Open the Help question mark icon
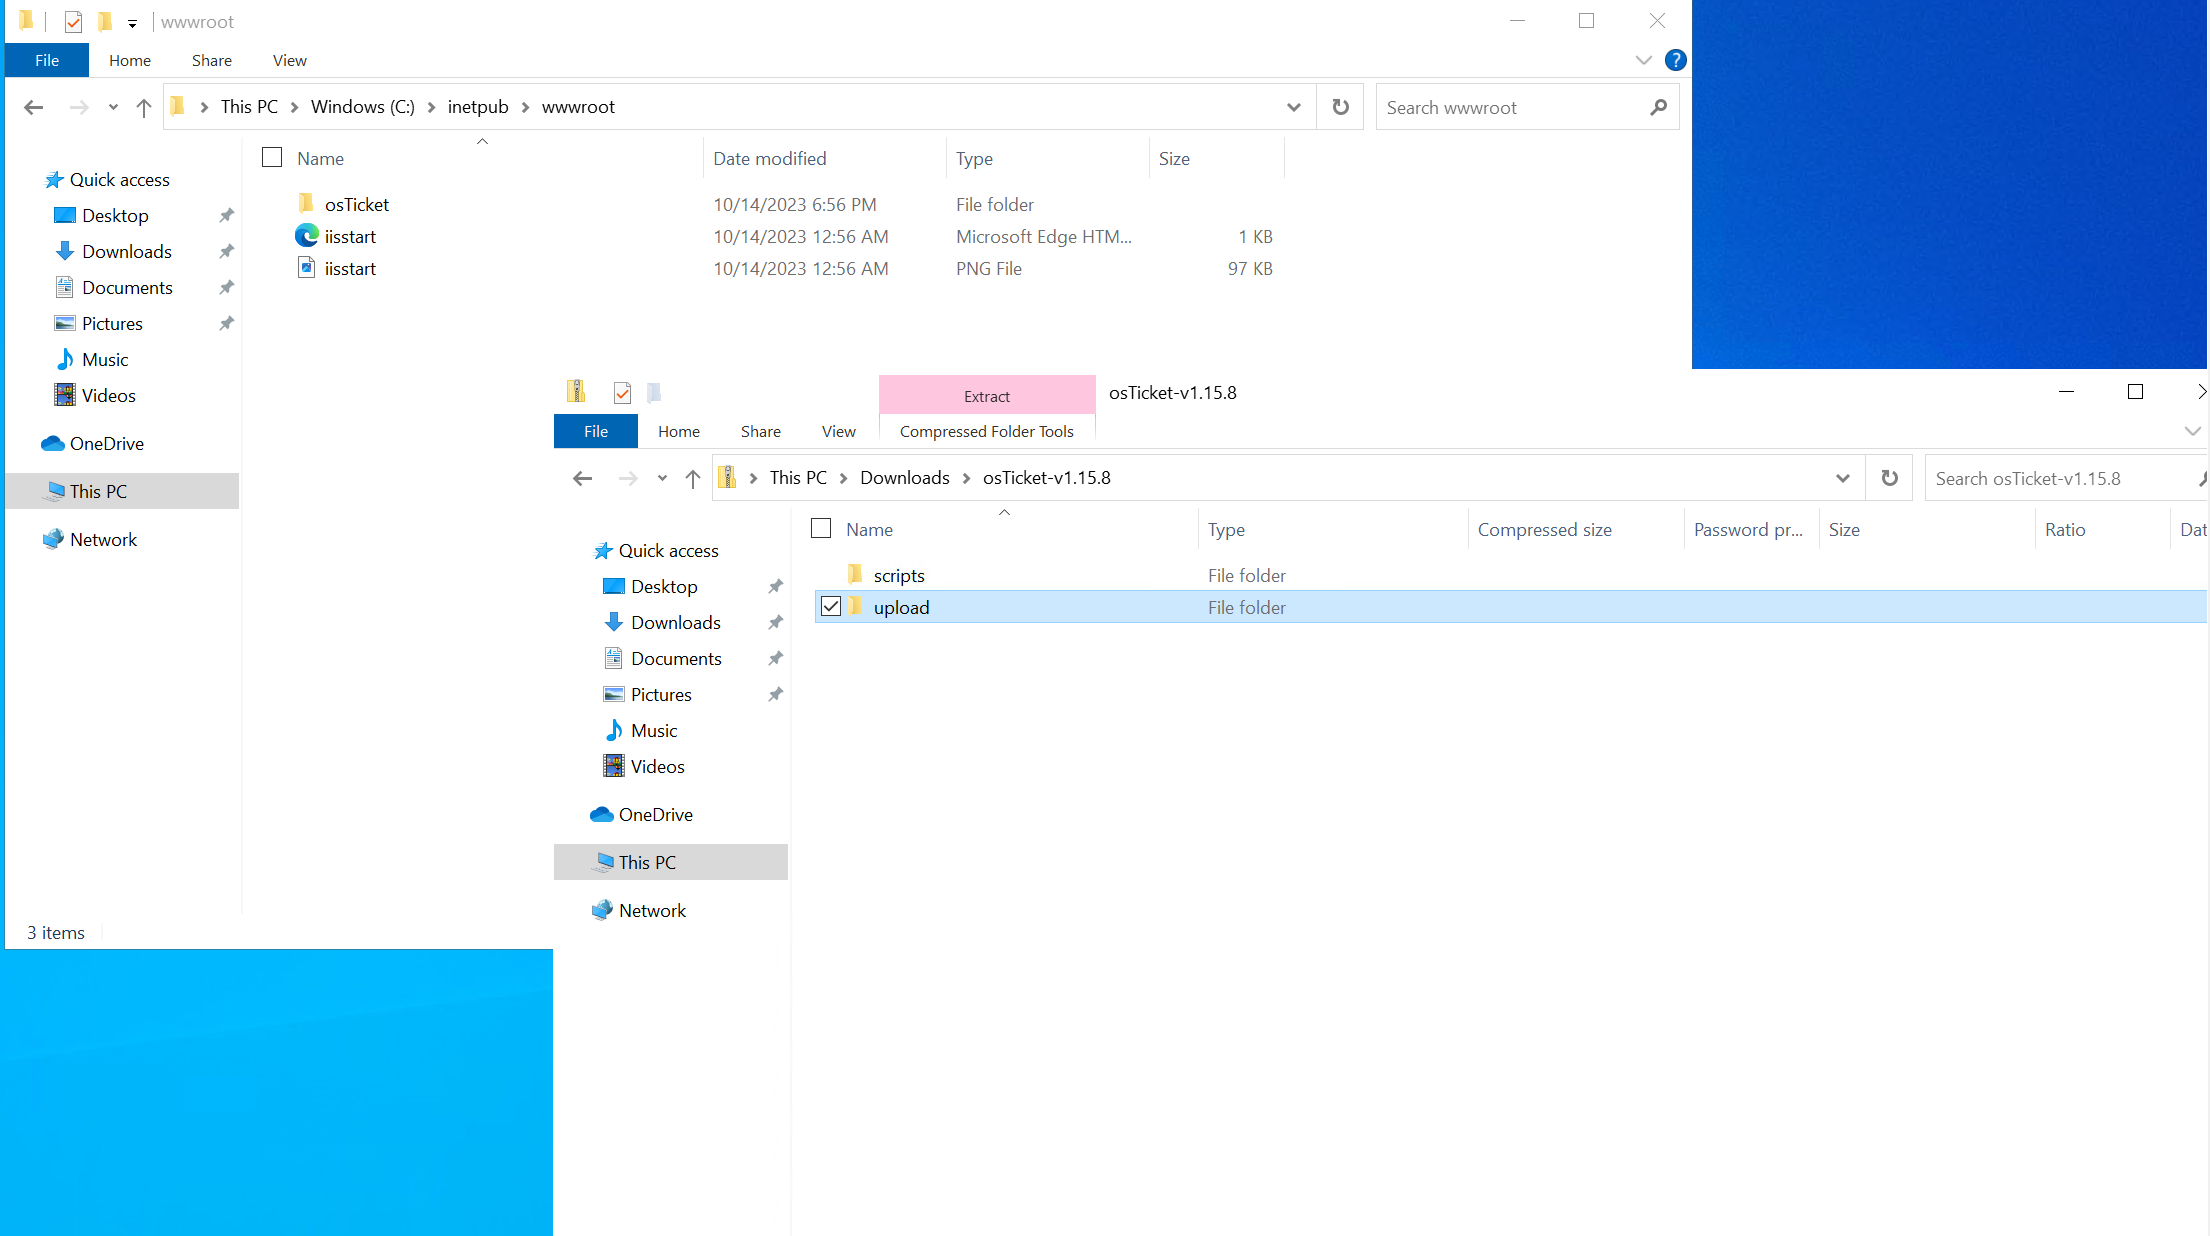The height and width of the screenshot is (1236, 2210). coord(1676,60)
